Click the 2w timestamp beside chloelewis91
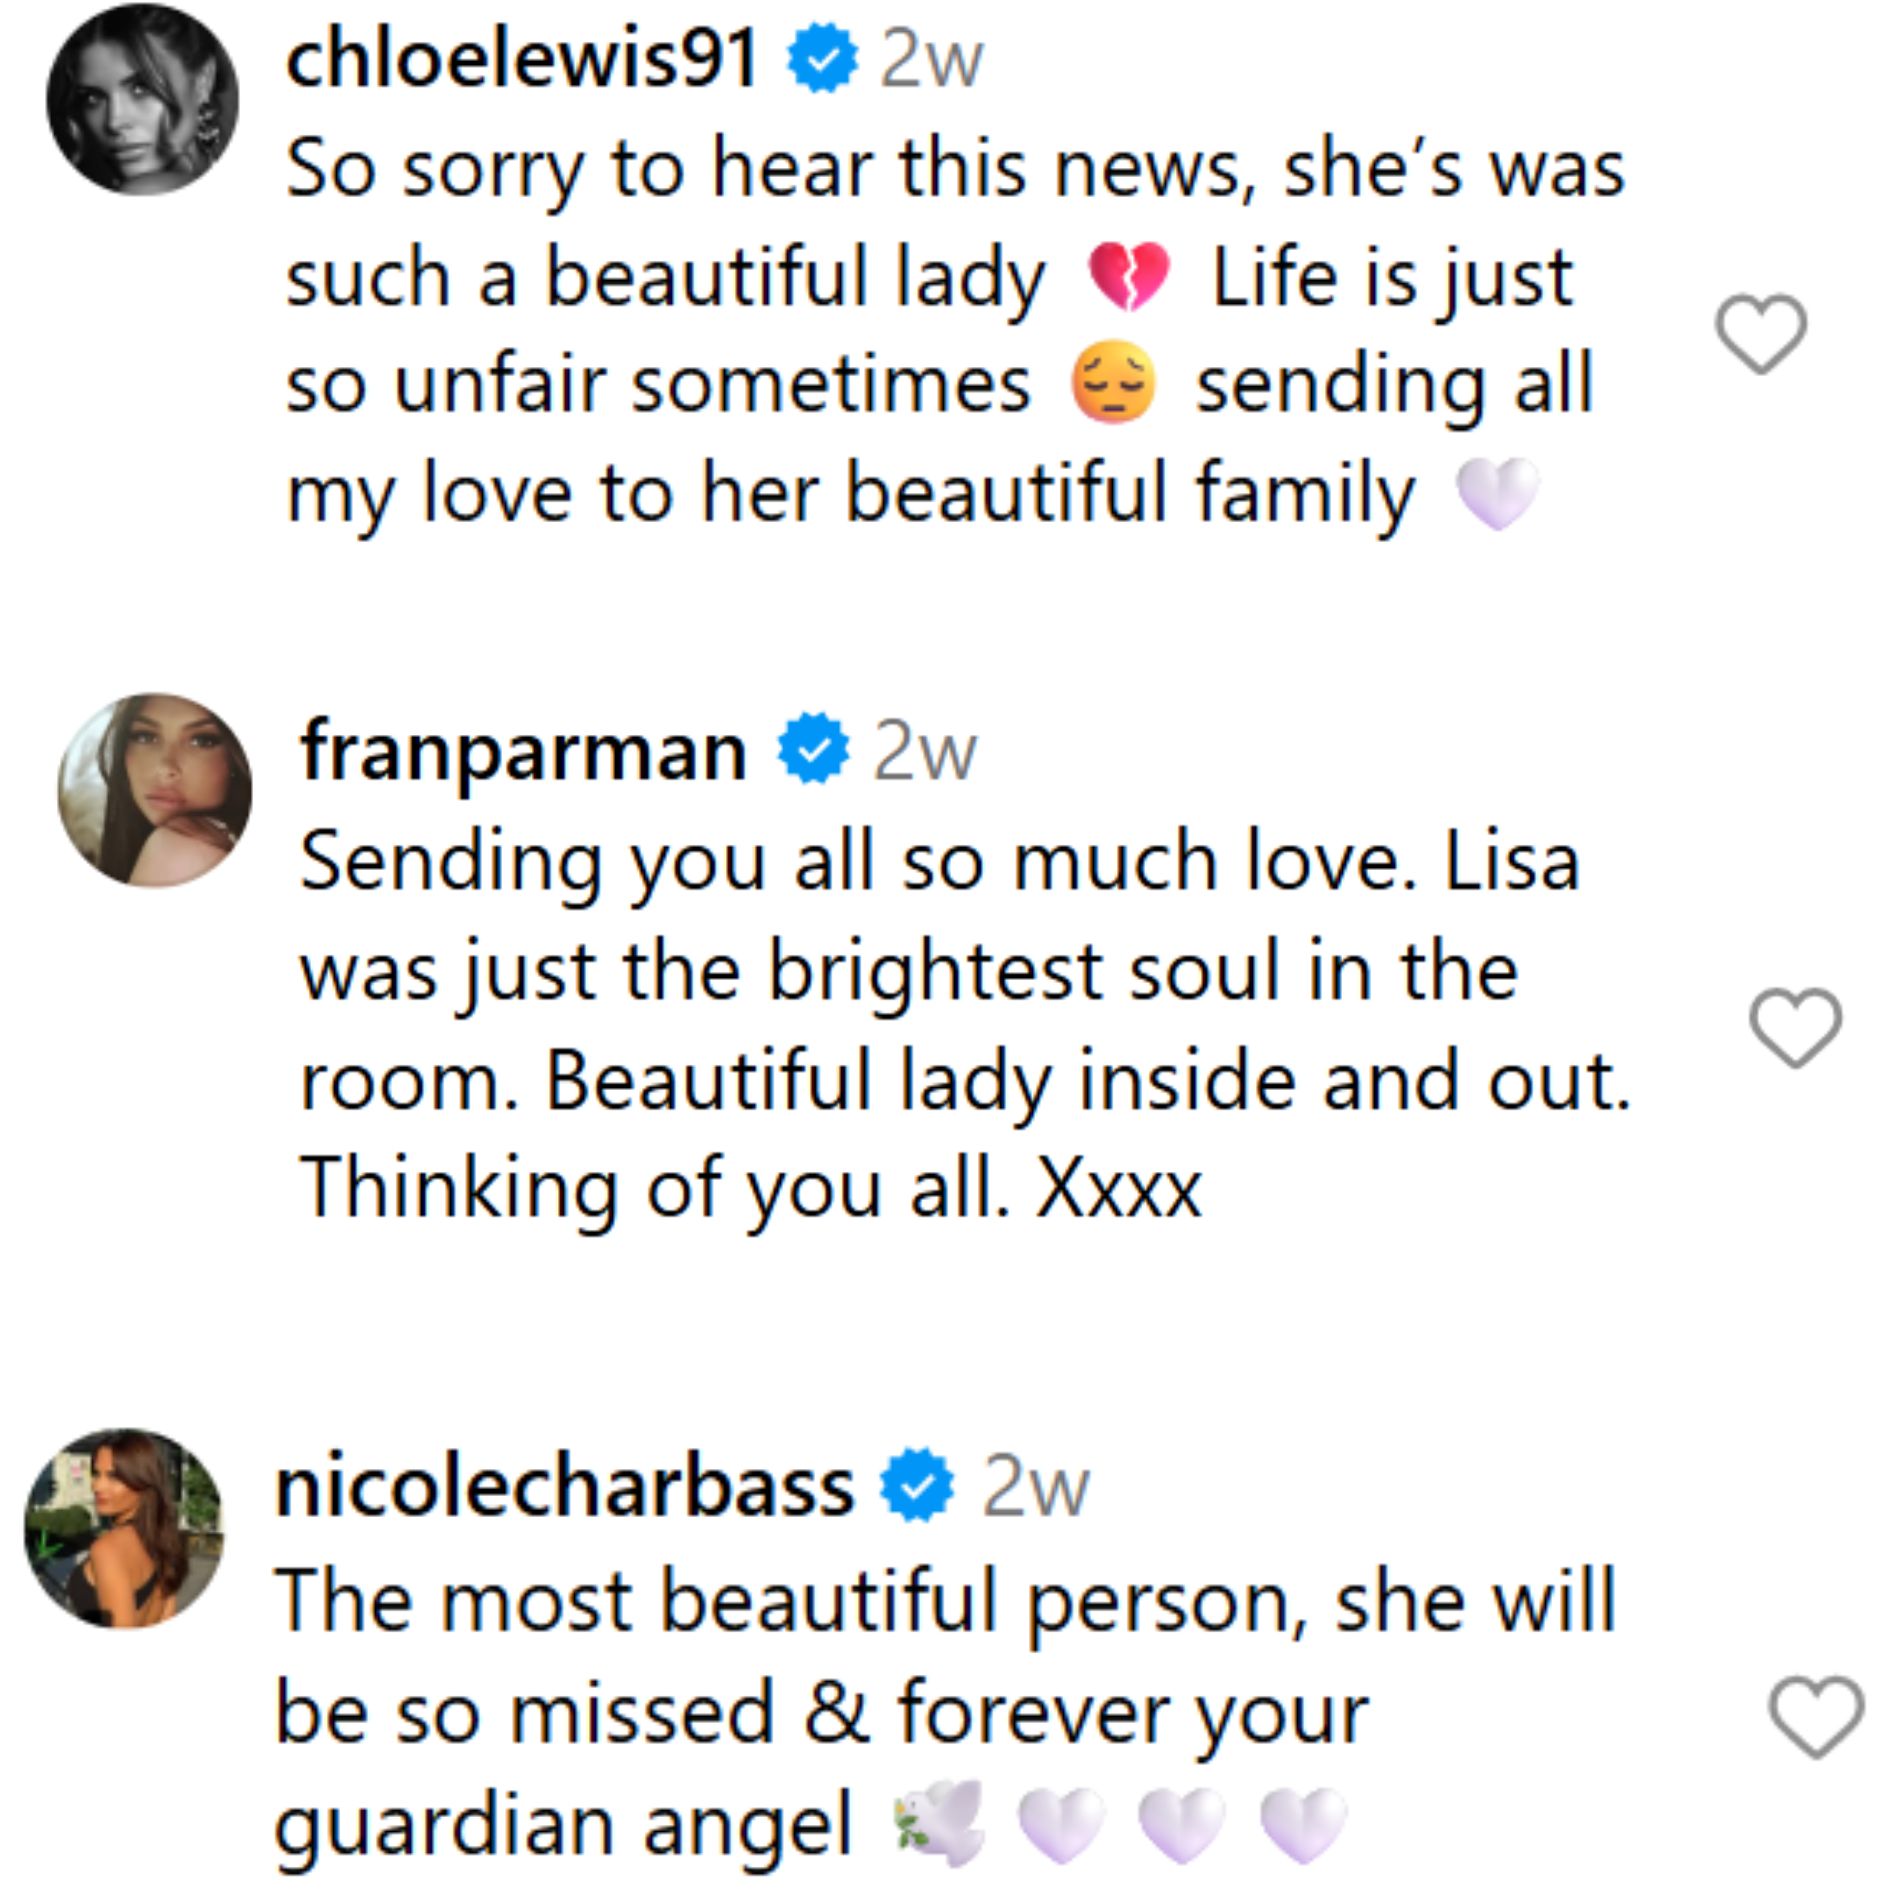The image size is (1900, 1900). click(931, 62)
